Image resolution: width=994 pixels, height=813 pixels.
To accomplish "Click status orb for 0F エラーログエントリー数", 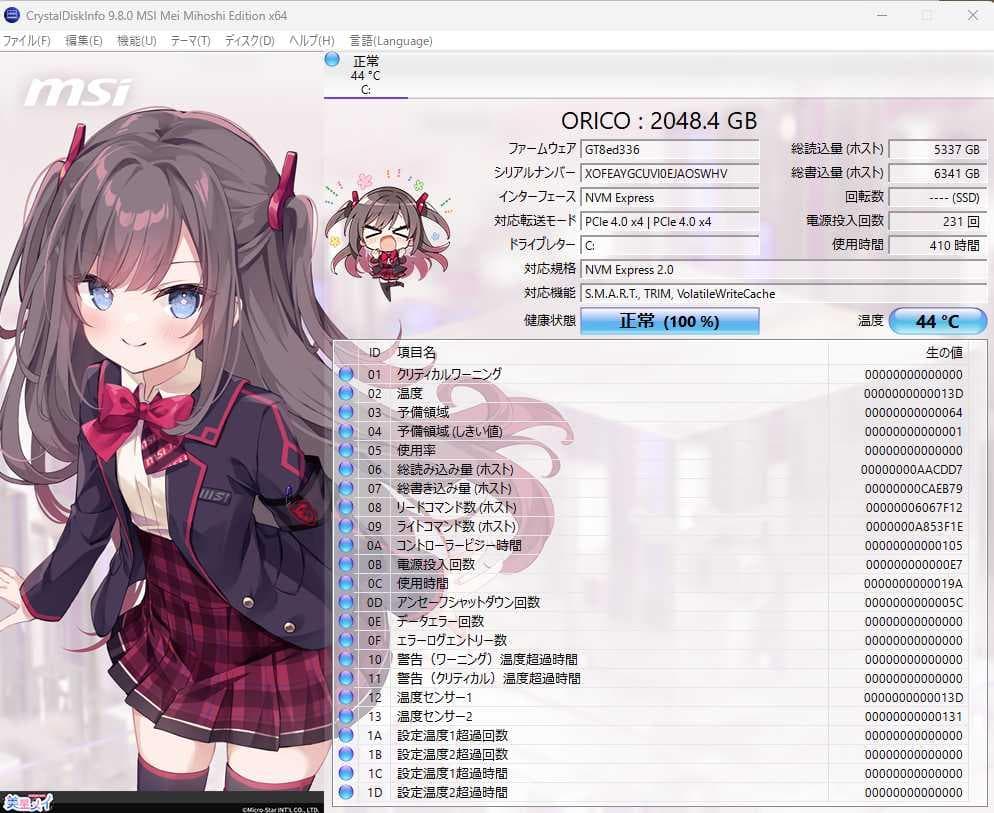I will pyautogui.click(x=346, y=641).
